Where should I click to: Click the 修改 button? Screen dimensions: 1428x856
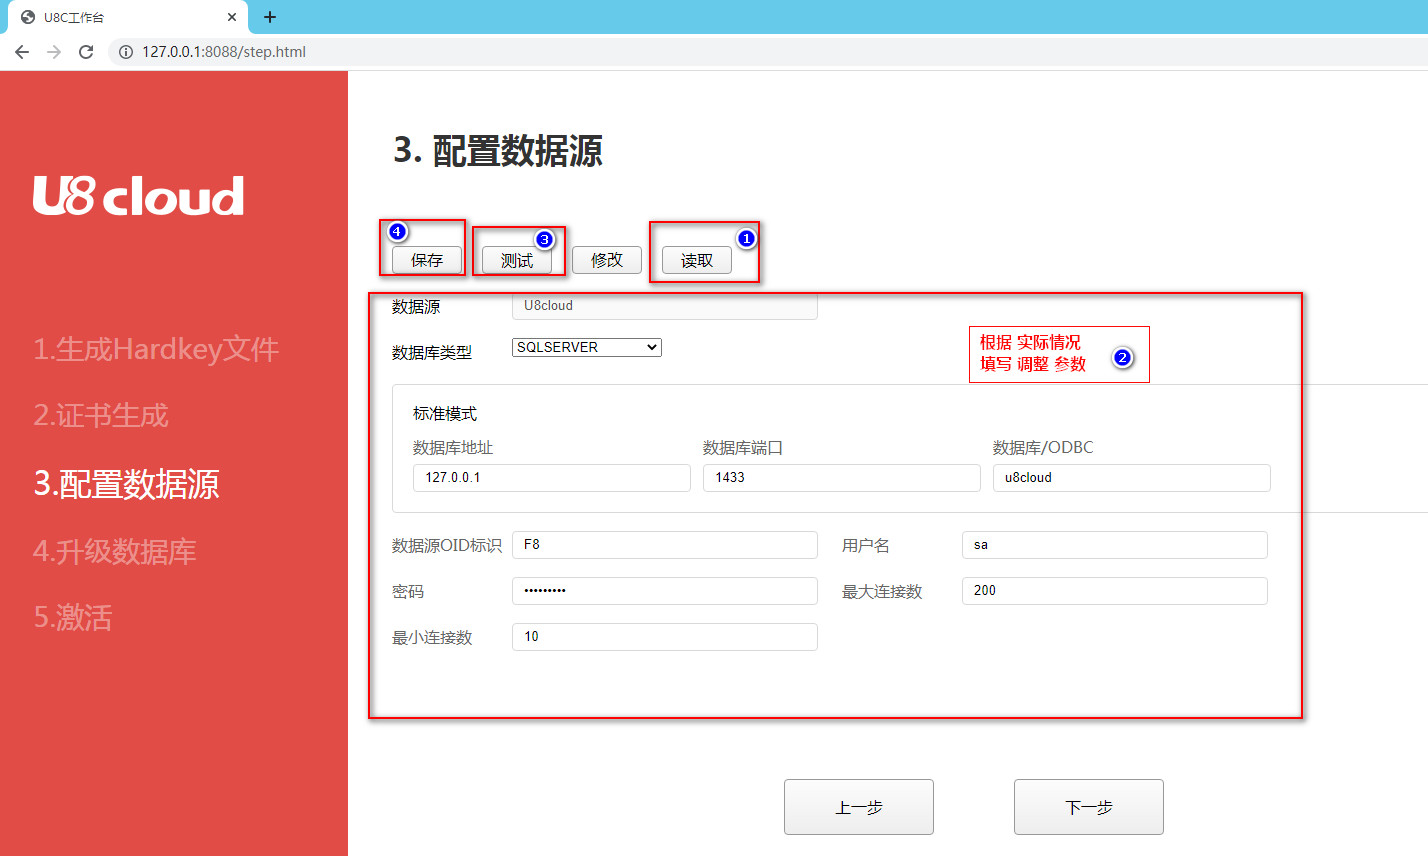(x=607, y=260)
